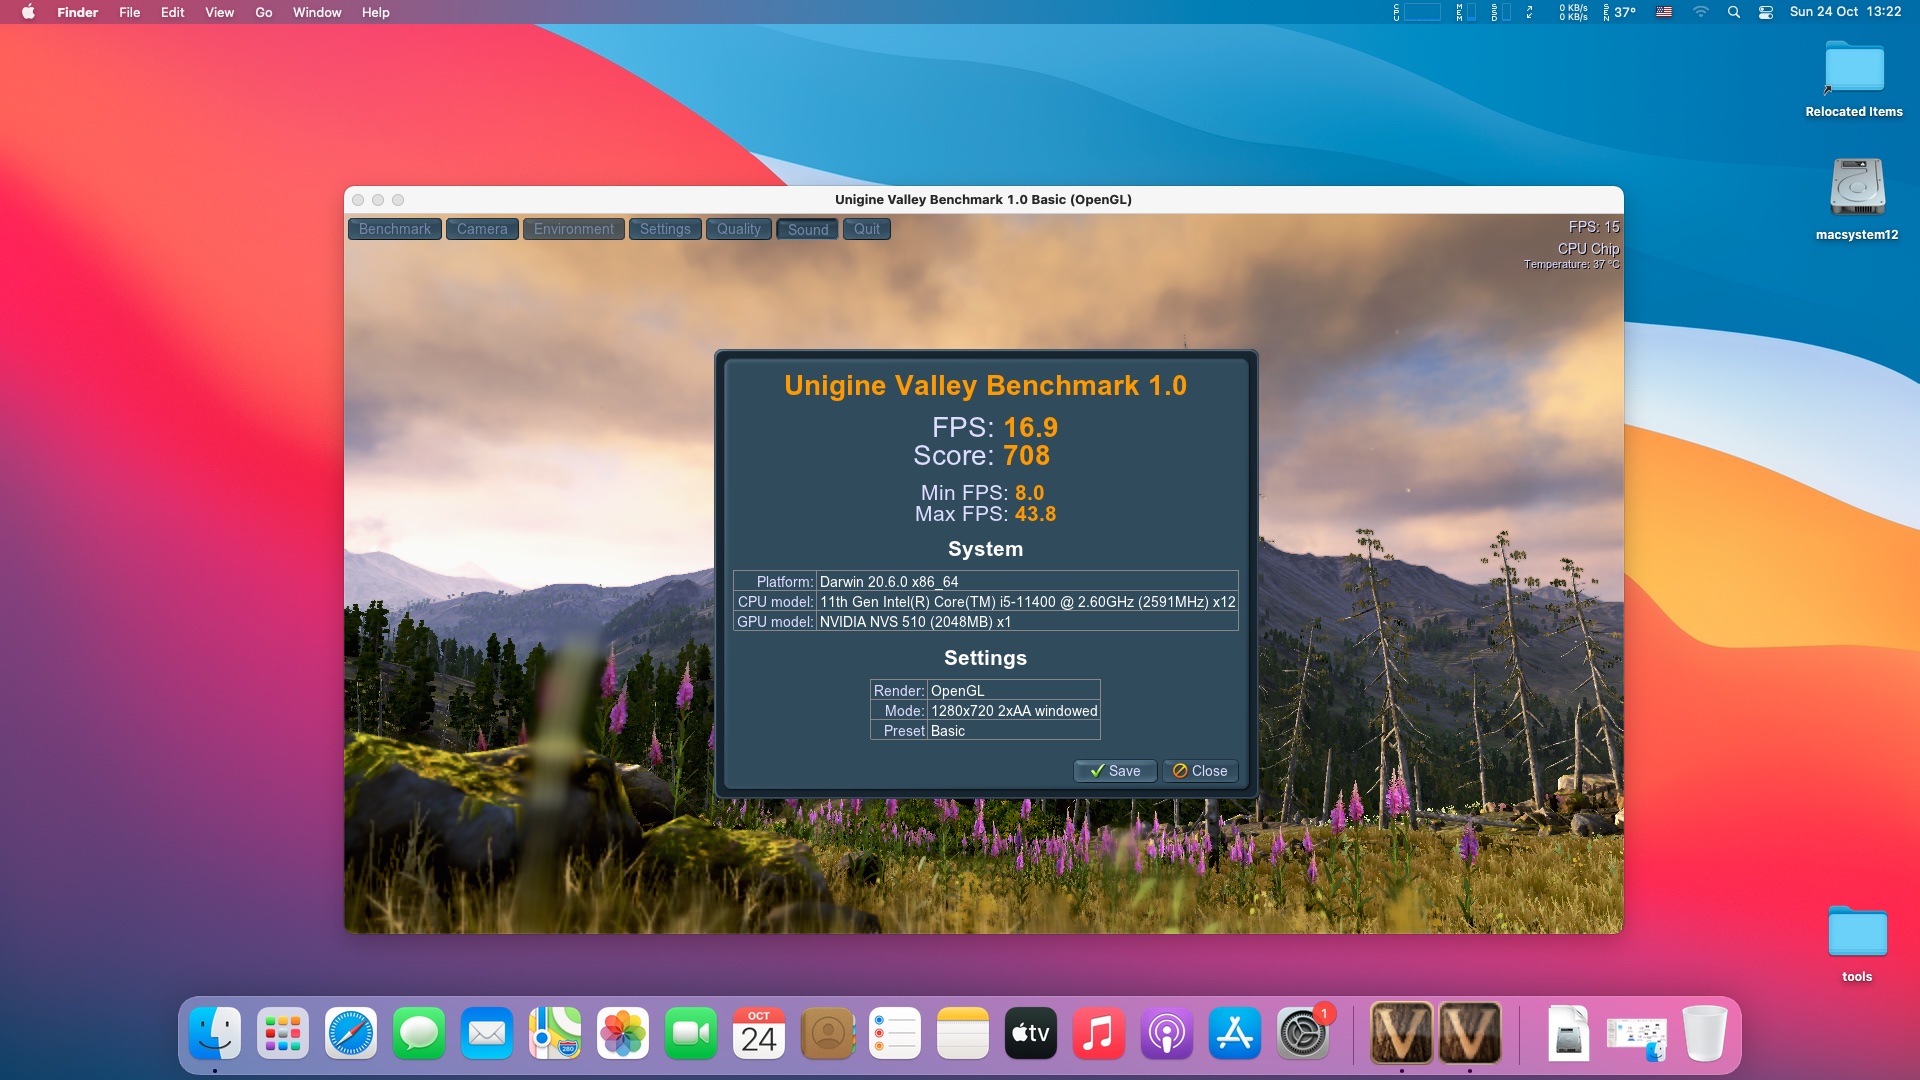This screenshot has width=1920, height=1080.
Task: Toggle Control Center in menu bar
Action: [1766, 12]
